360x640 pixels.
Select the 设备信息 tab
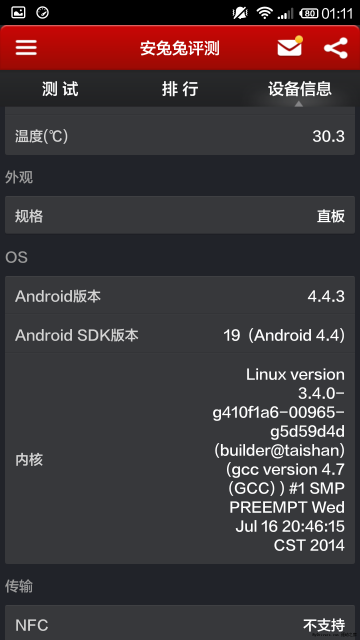pyautogui.click(x=300, y=89)
